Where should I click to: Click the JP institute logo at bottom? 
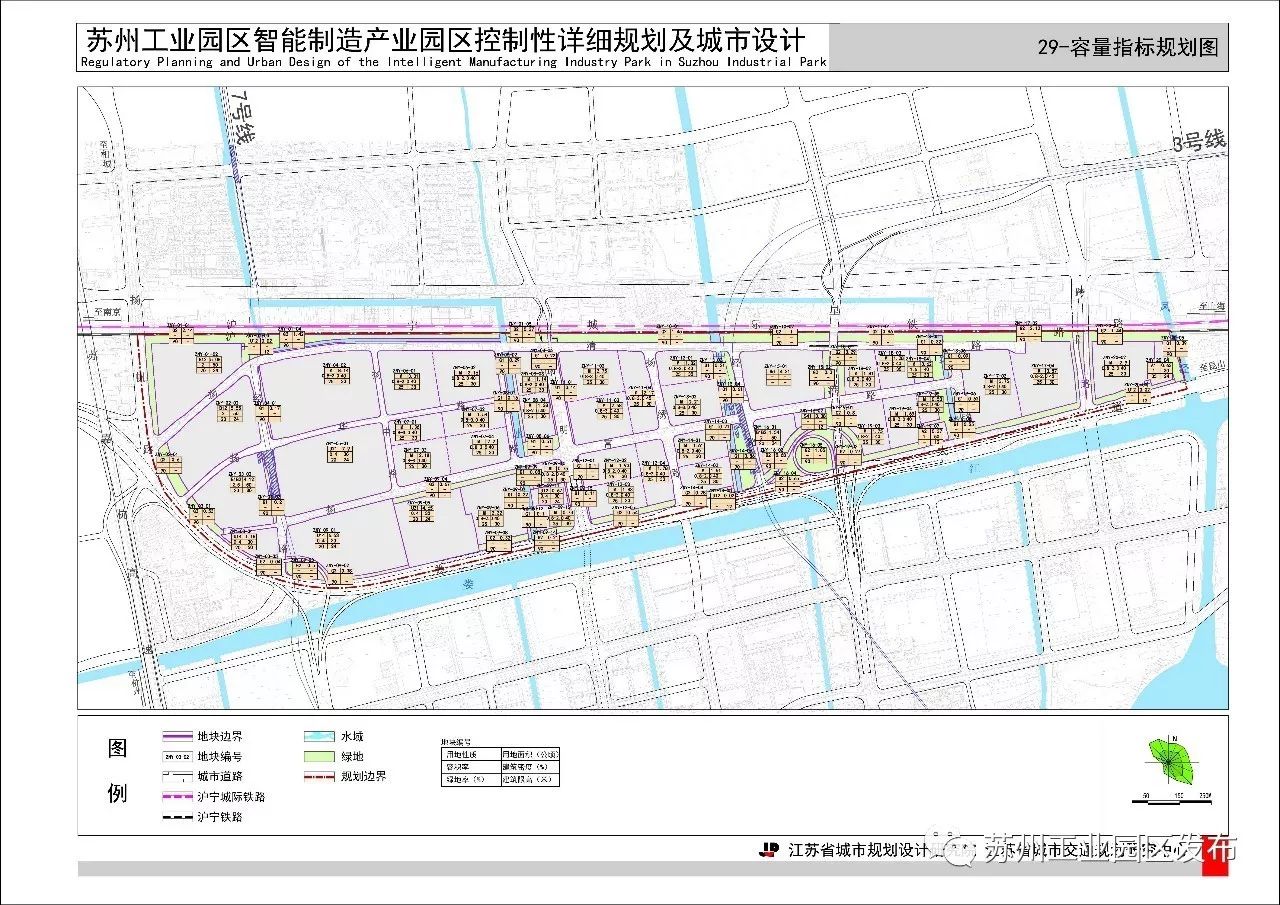click(x=768, y=847)
